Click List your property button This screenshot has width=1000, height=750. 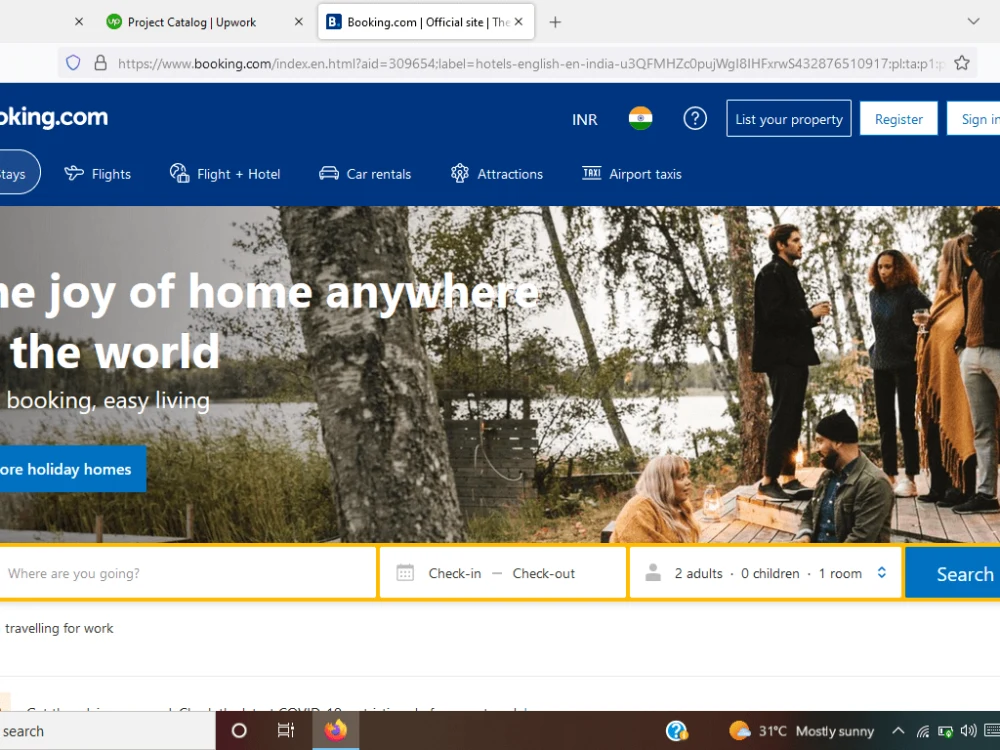tap(788, 119)
